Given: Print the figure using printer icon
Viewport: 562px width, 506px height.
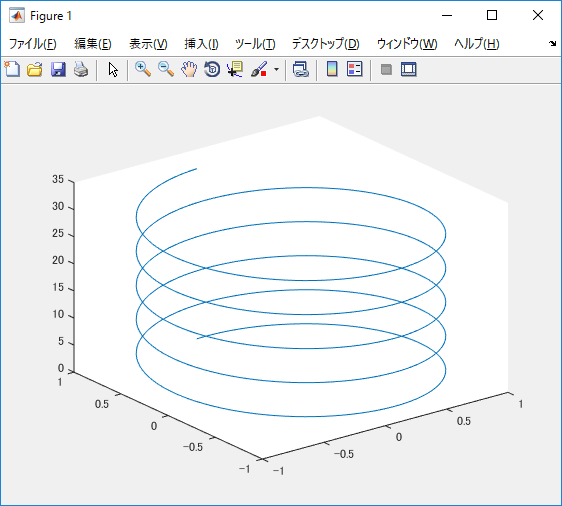Looking at the screenshot, I should tap(81, 69).
